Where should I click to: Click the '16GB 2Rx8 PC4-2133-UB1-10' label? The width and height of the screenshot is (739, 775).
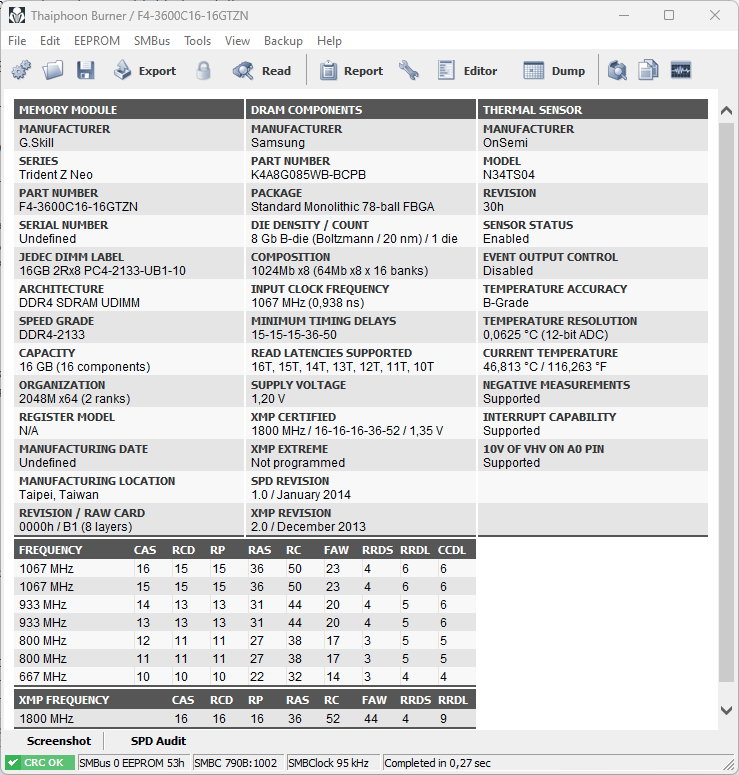(x=102, y=271)
